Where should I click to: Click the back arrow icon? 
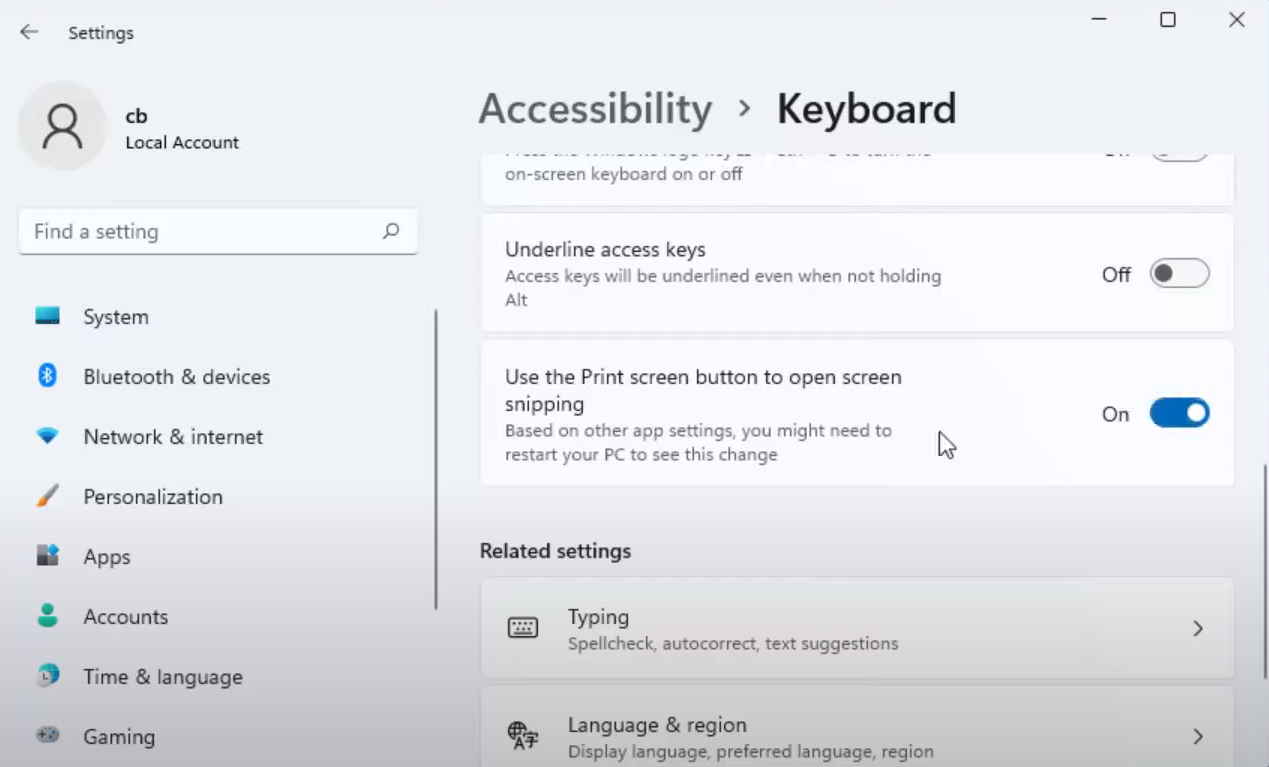click(29, 32)
